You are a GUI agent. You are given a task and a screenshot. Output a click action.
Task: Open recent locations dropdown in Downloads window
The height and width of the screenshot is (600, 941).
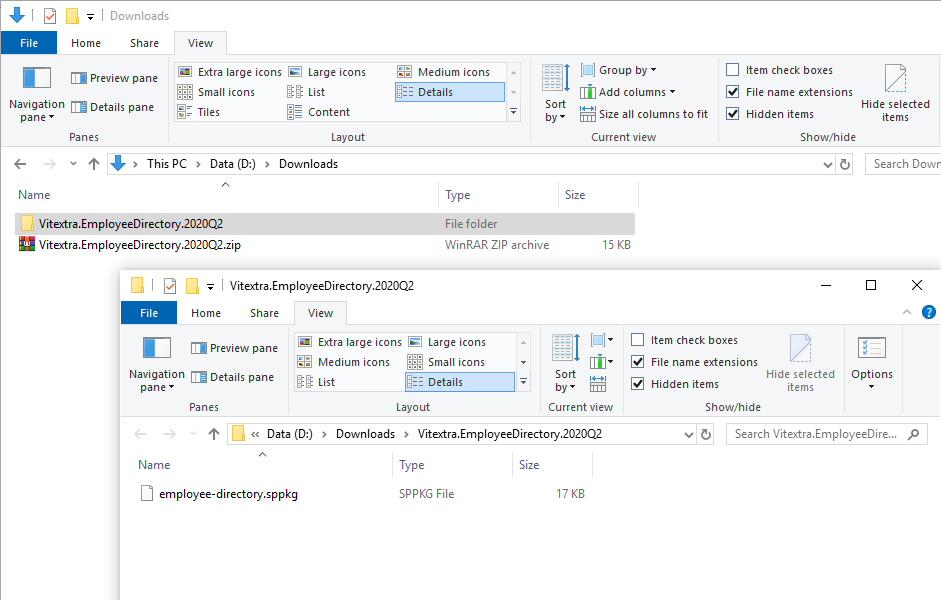[73, 164]
